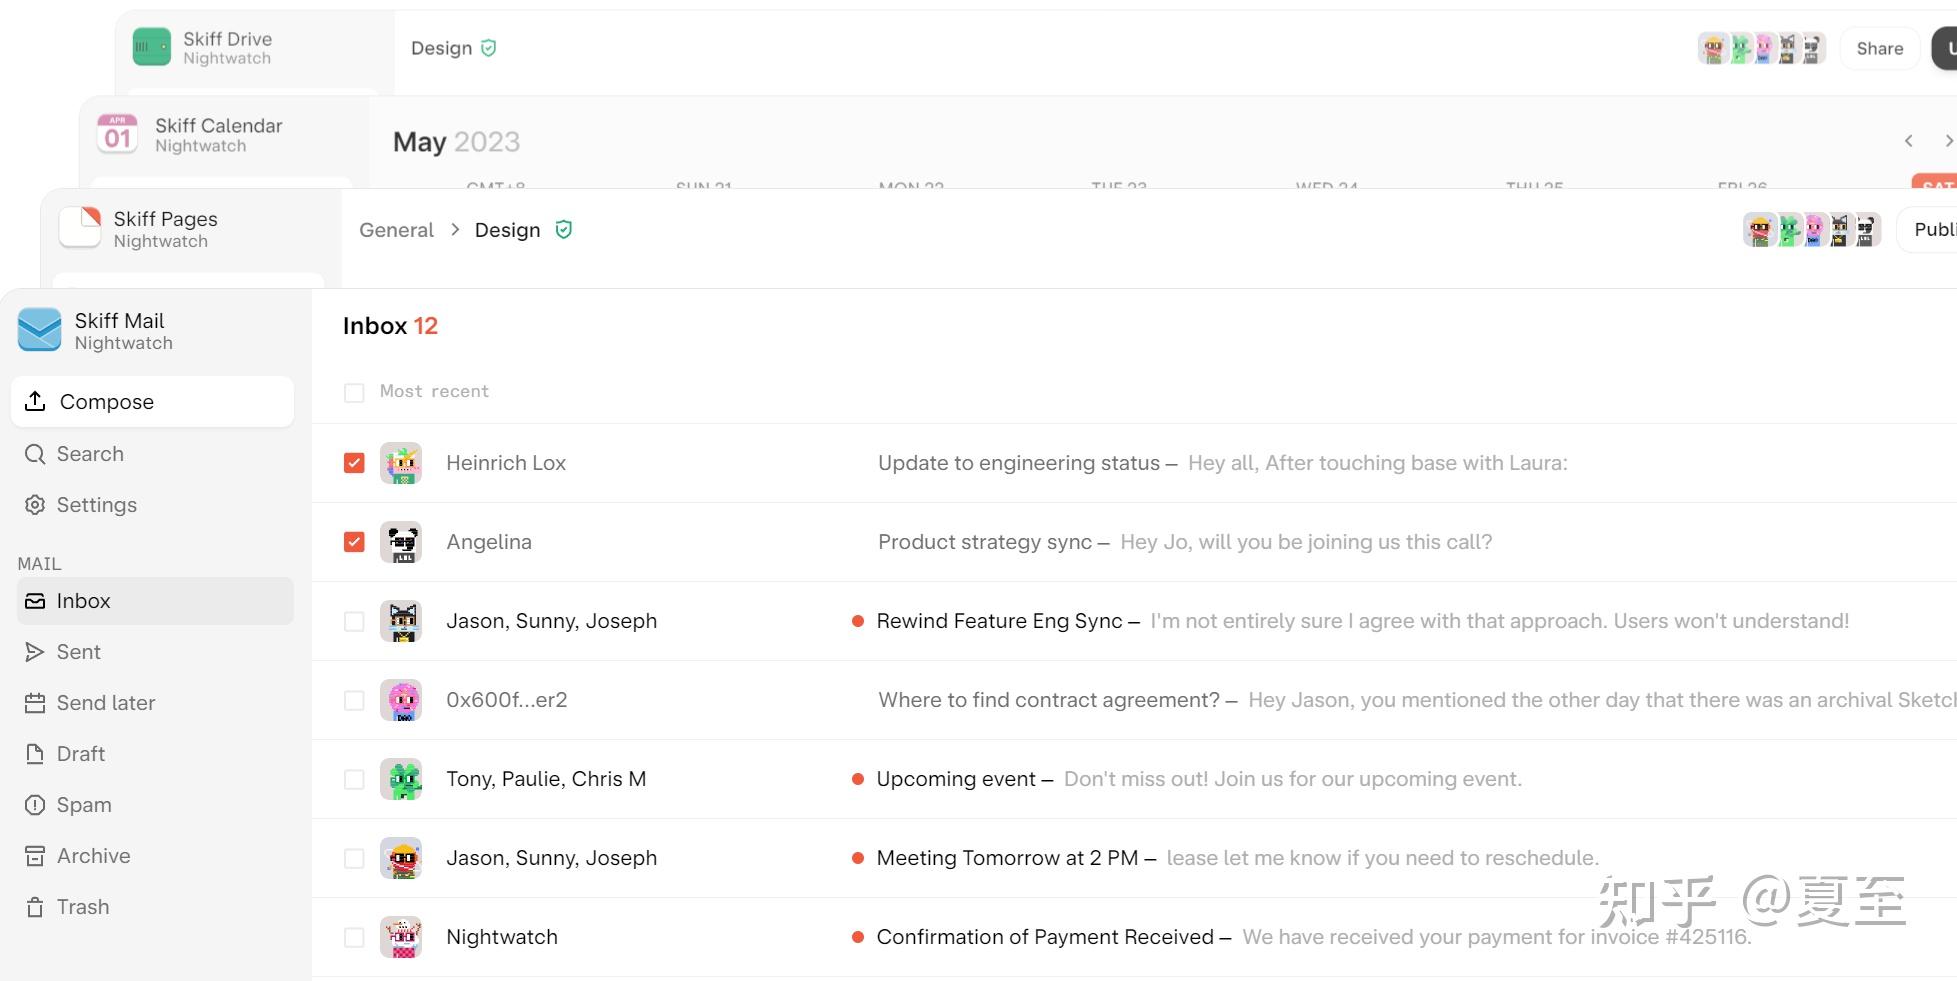The image size is (1957, 981).
Task: Deselect the Angelina email checkbox
Action: 354,542
